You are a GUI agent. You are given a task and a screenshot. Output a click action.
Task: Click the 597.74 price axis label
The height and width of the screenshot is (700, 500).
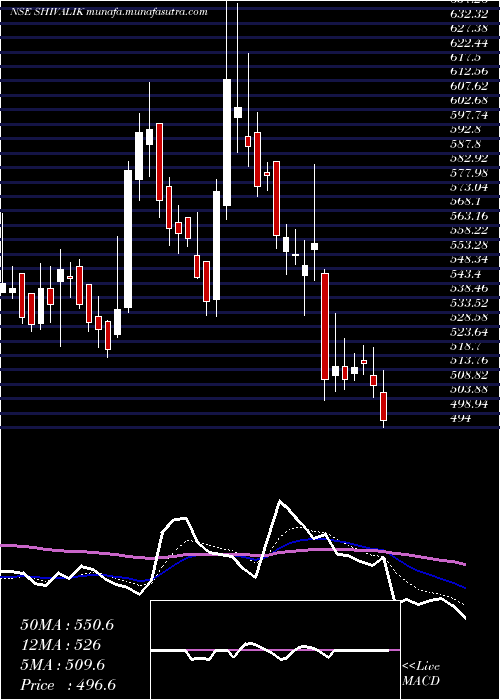pyautogui.click(x=469, y=115)
